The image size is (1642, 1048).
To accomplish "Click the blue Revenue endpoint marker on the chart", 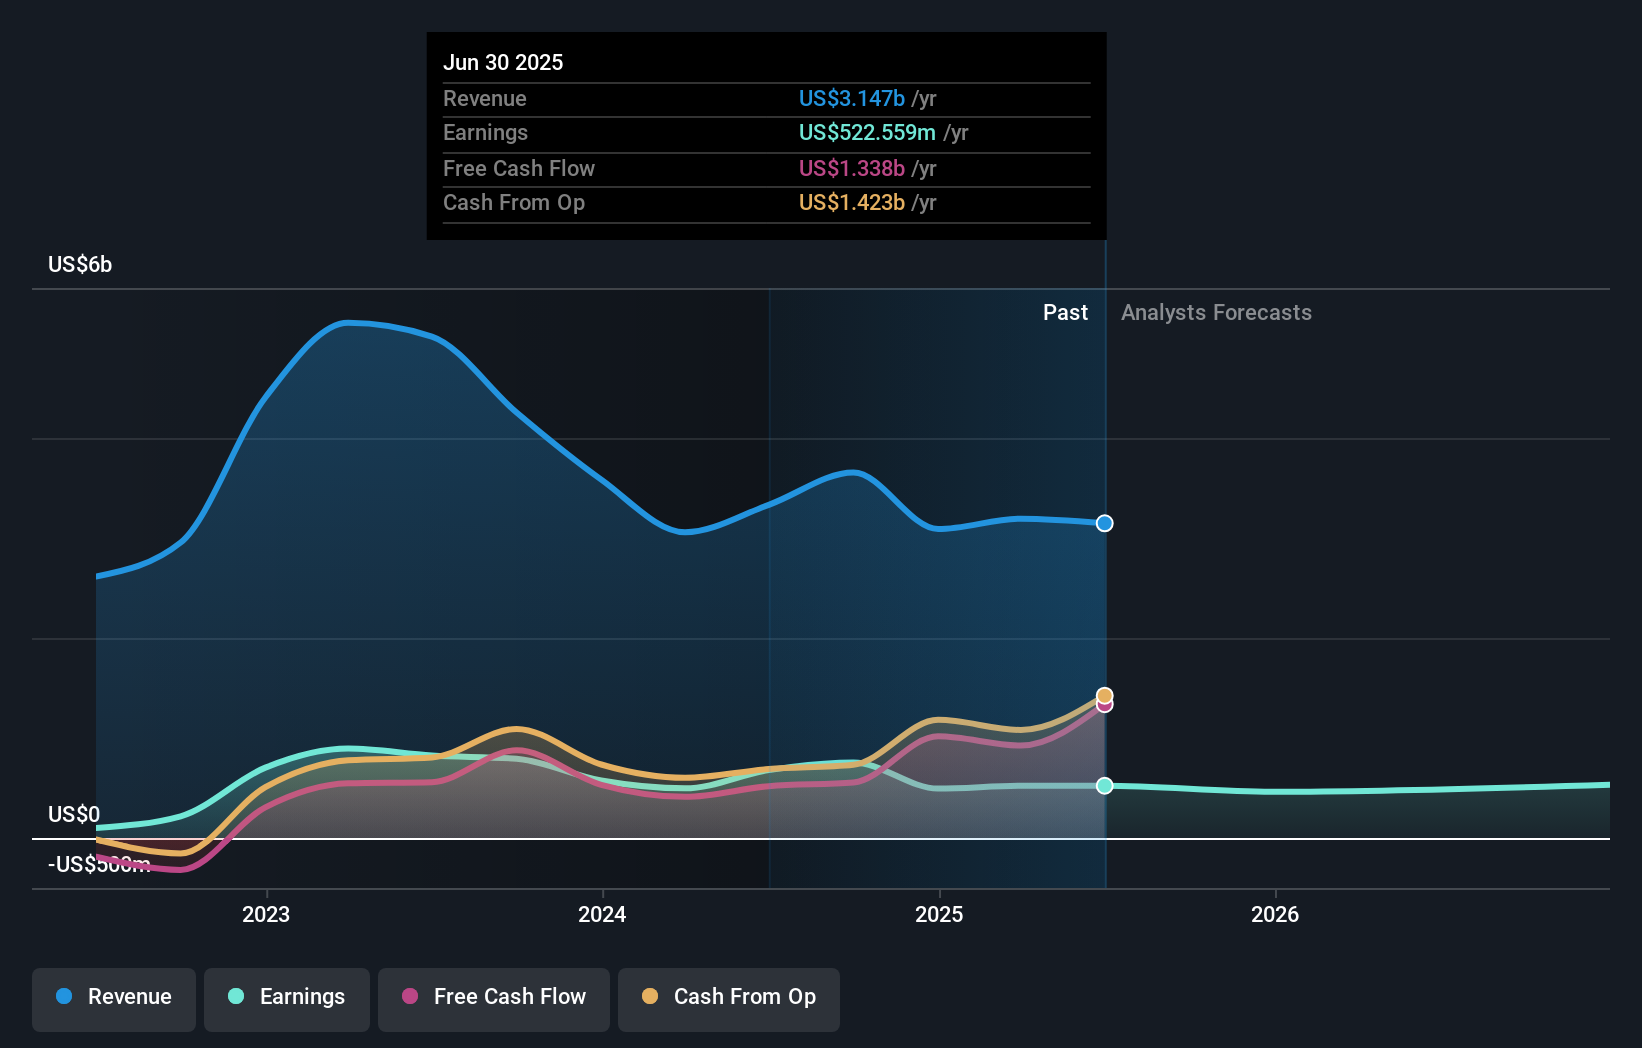I will coord(1104,523).
